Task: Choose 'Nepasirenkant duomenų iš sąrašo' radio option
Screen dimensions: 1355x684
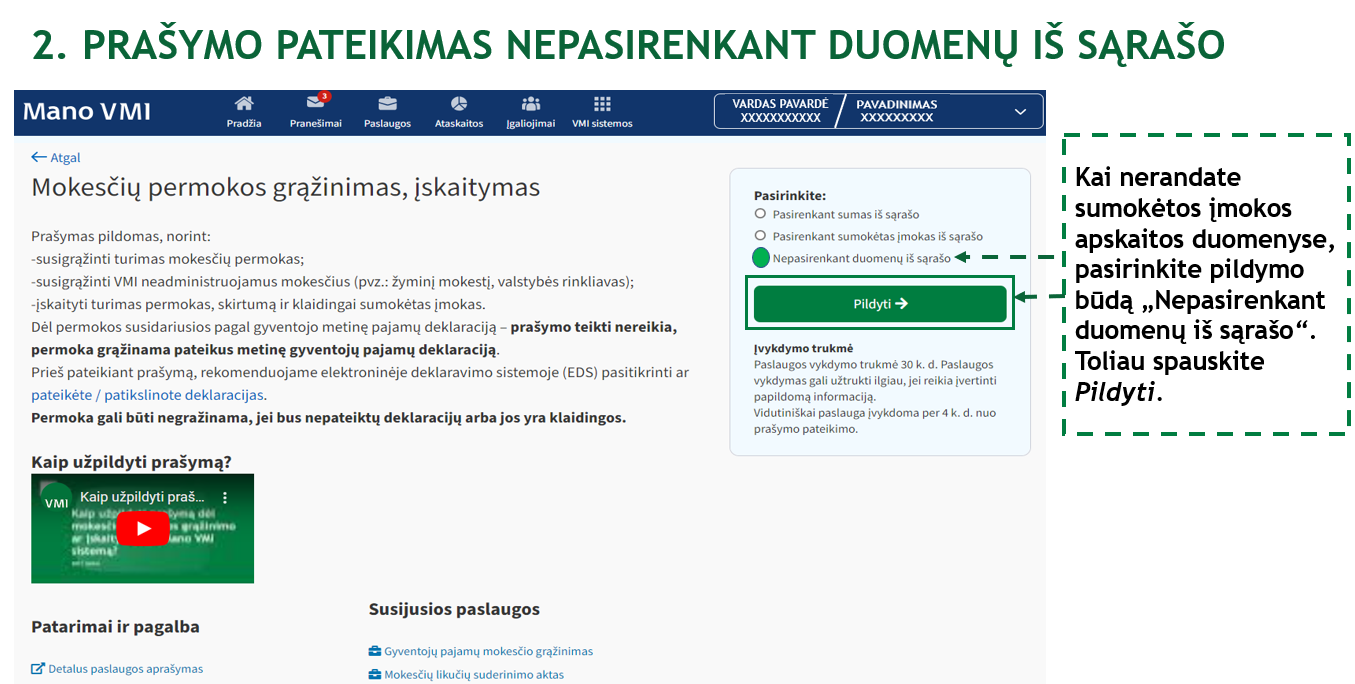Action: pyautogui.click(x=761, y=258)
